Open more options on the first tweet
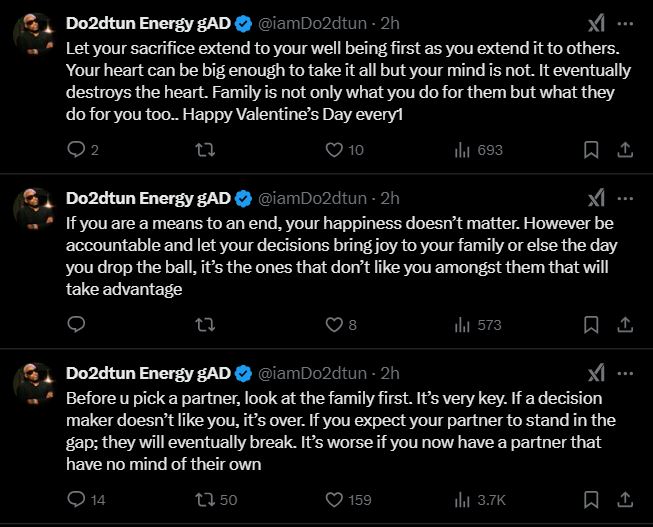The width and height of the screenshot is (653, 527). tap(625, 23)
